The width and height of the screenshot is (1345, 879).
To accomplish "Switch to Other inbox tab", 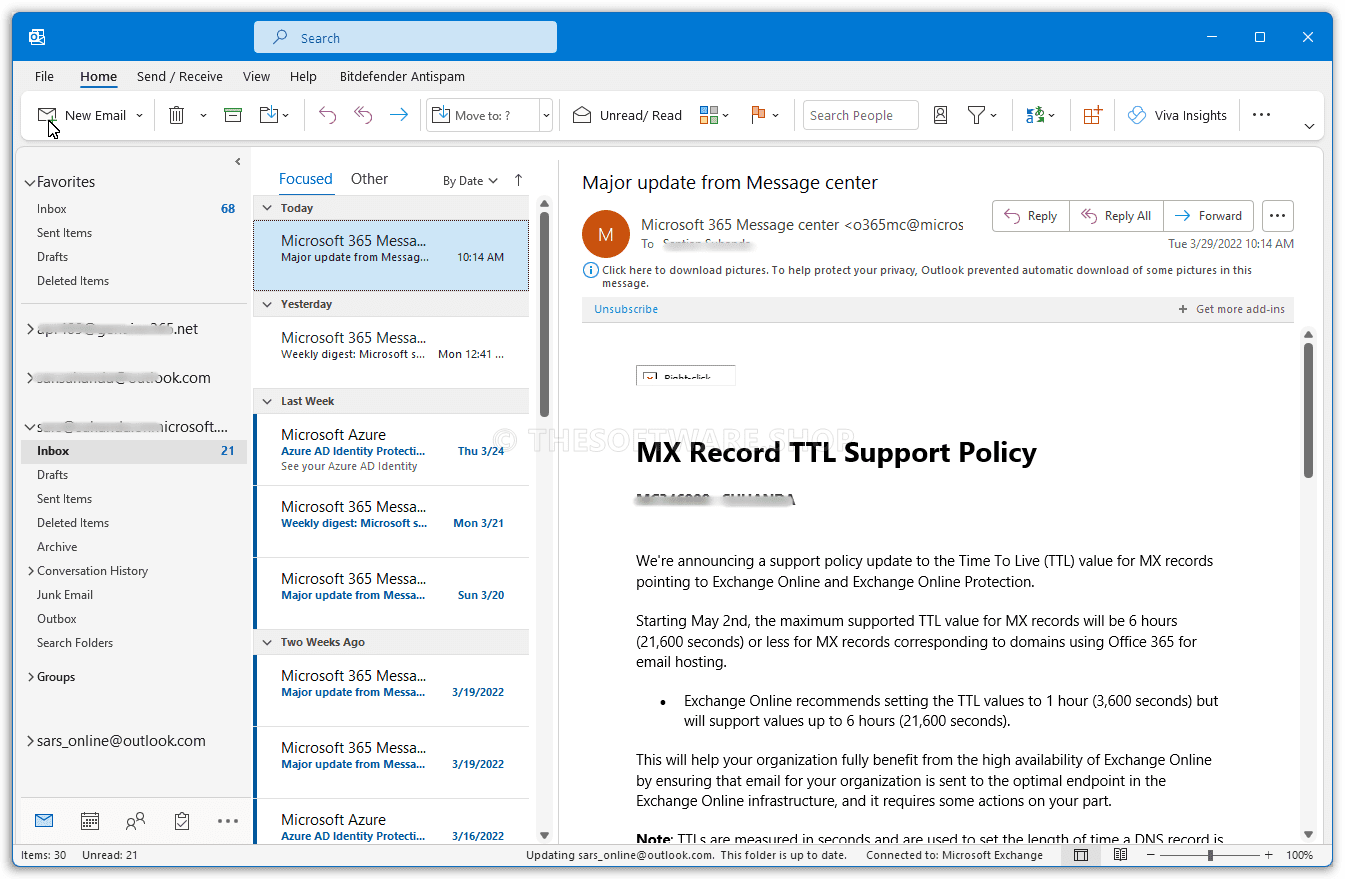I will click(x=369, y=179).
